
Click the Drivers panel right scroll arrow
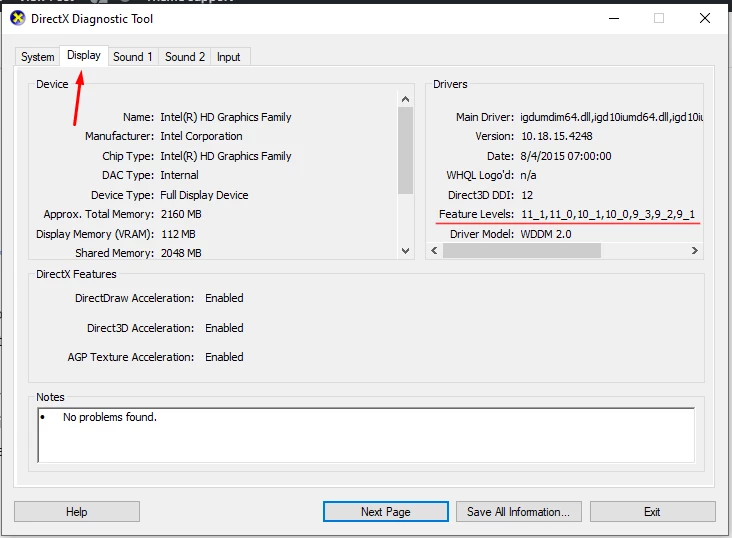pyautogui.click(x=695, y=251)
